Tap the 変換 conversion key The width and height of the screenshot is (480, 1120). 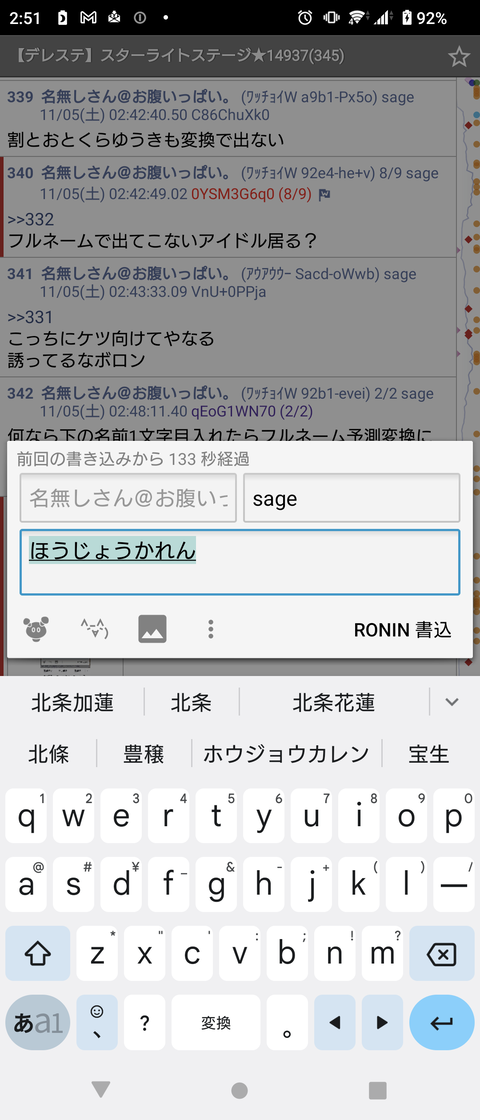pos(216,1022)
